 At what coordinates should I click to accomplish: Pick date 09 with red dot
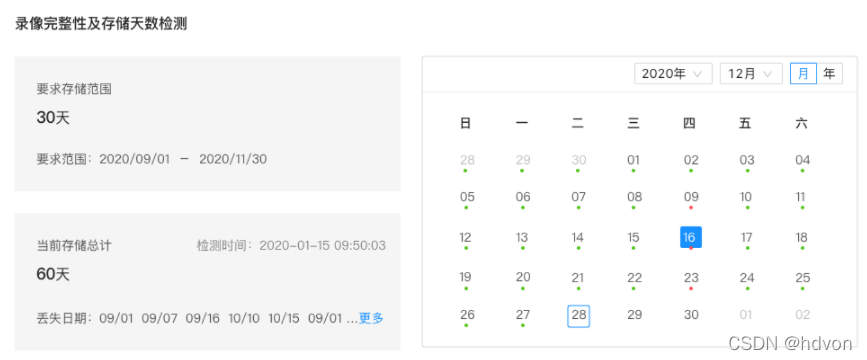pyautogui.click(x=691, y=197)
